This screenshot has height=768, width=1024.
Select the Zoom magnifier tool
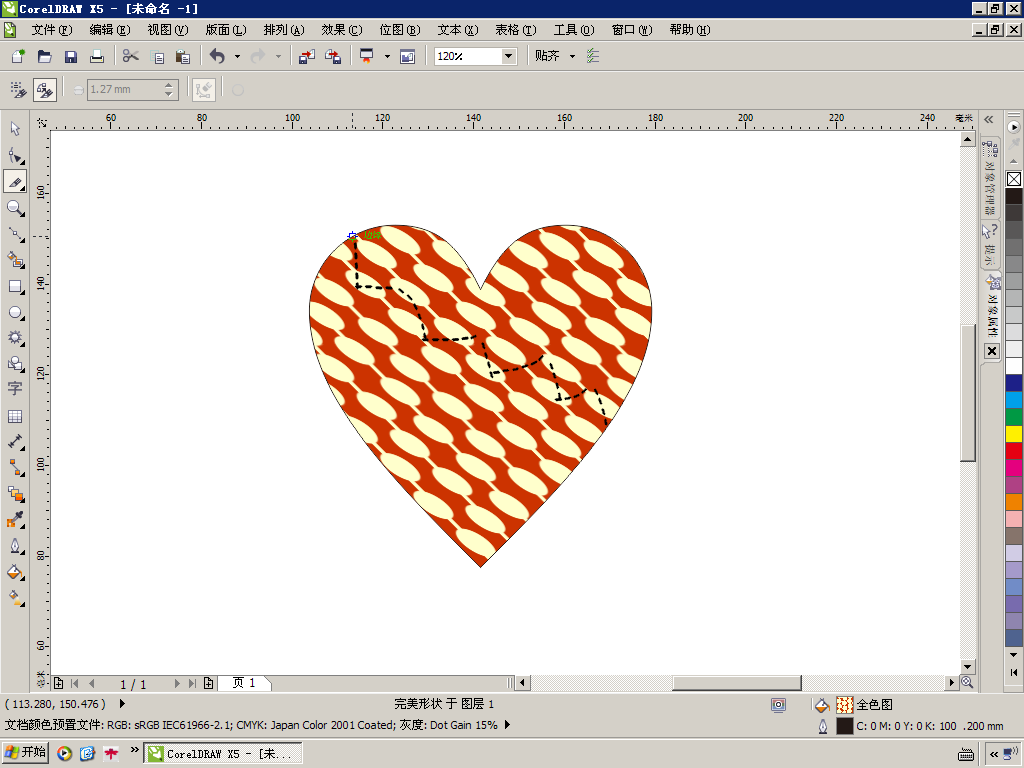[x=15, y=208]
